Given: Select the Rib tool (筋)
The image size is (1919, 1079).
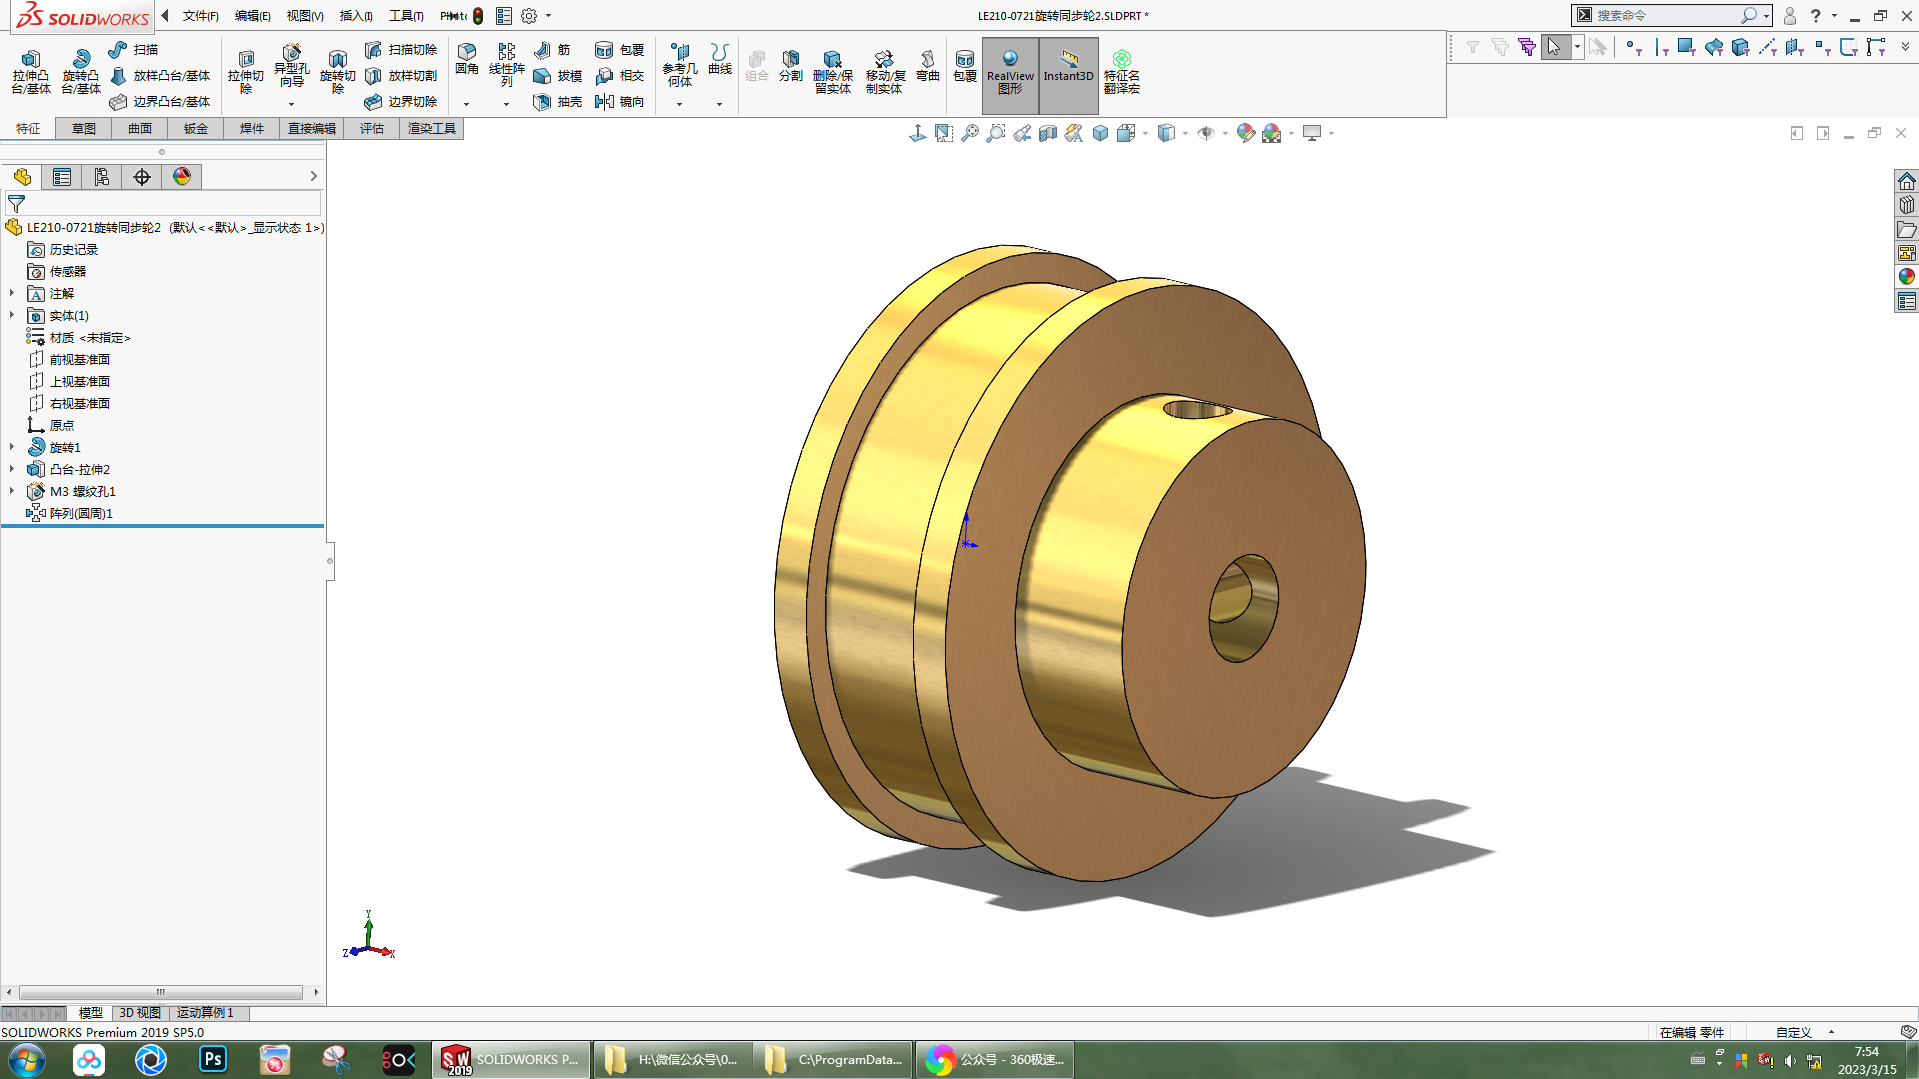Looking at the screenshot, I should point(552,49).
